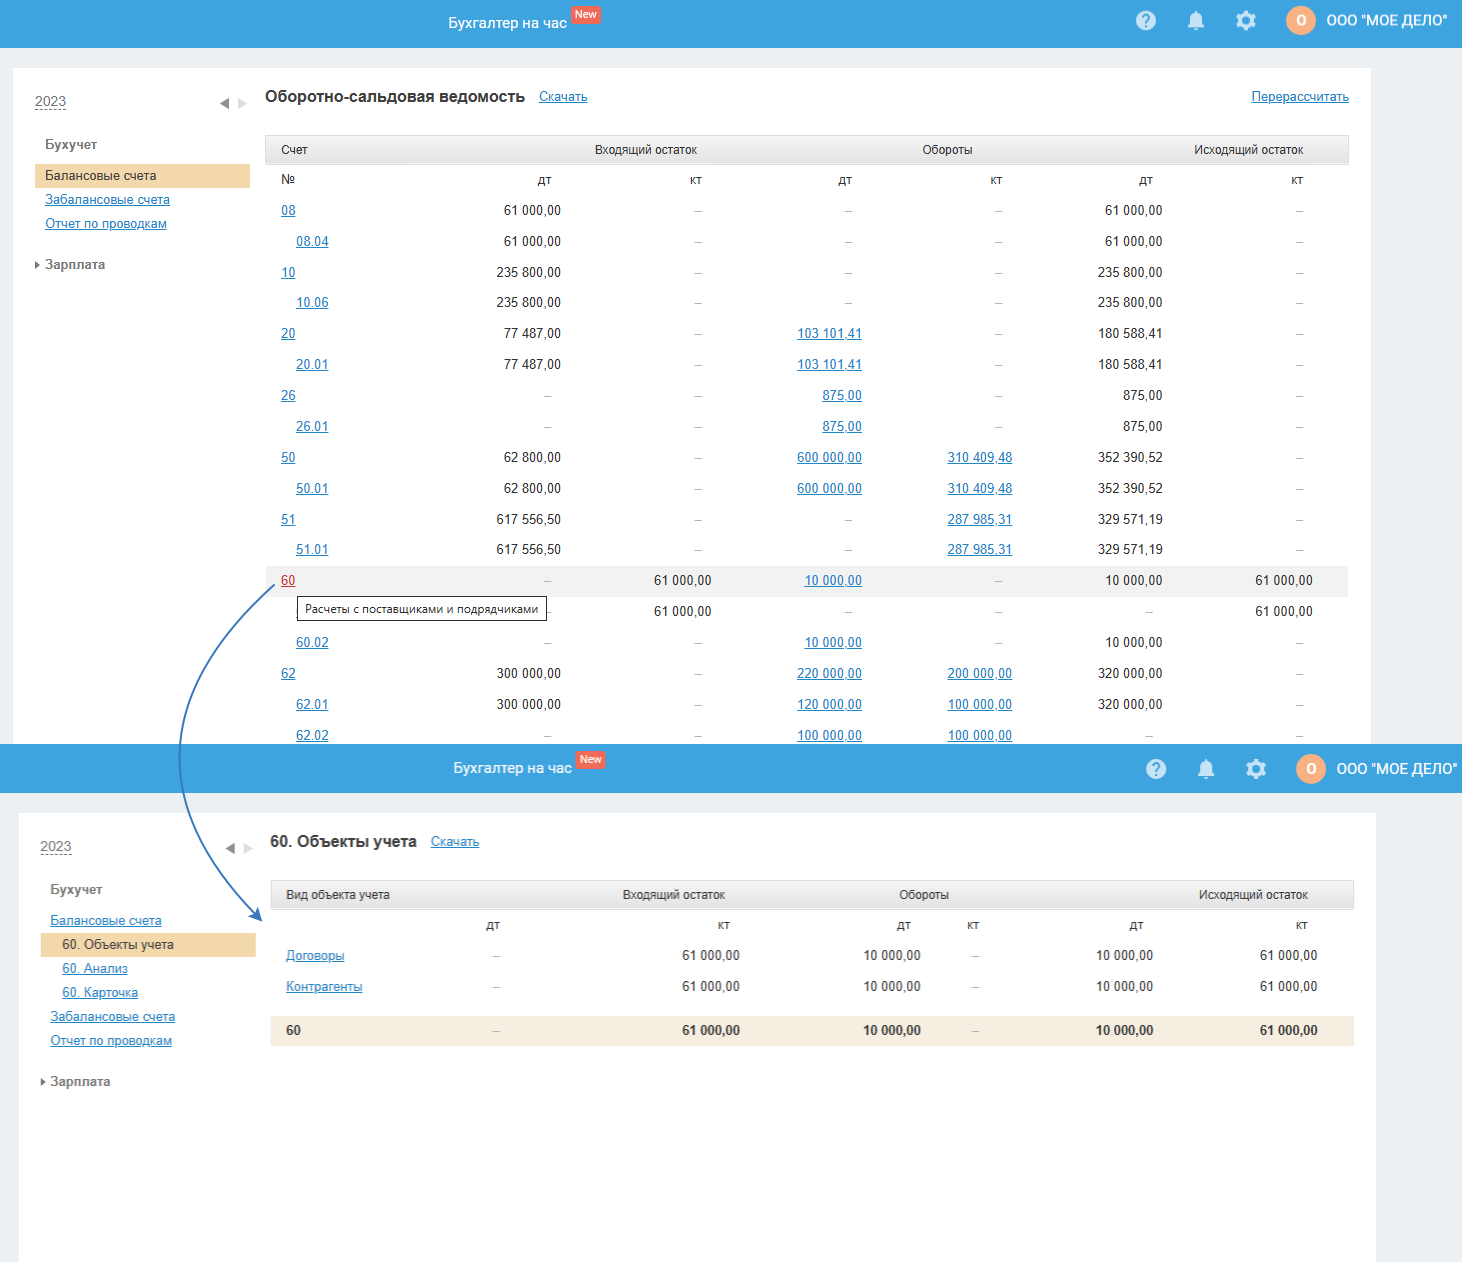The image size is (1462, 1263).
Task: Open subaccount 50.01
Action: 312,489
